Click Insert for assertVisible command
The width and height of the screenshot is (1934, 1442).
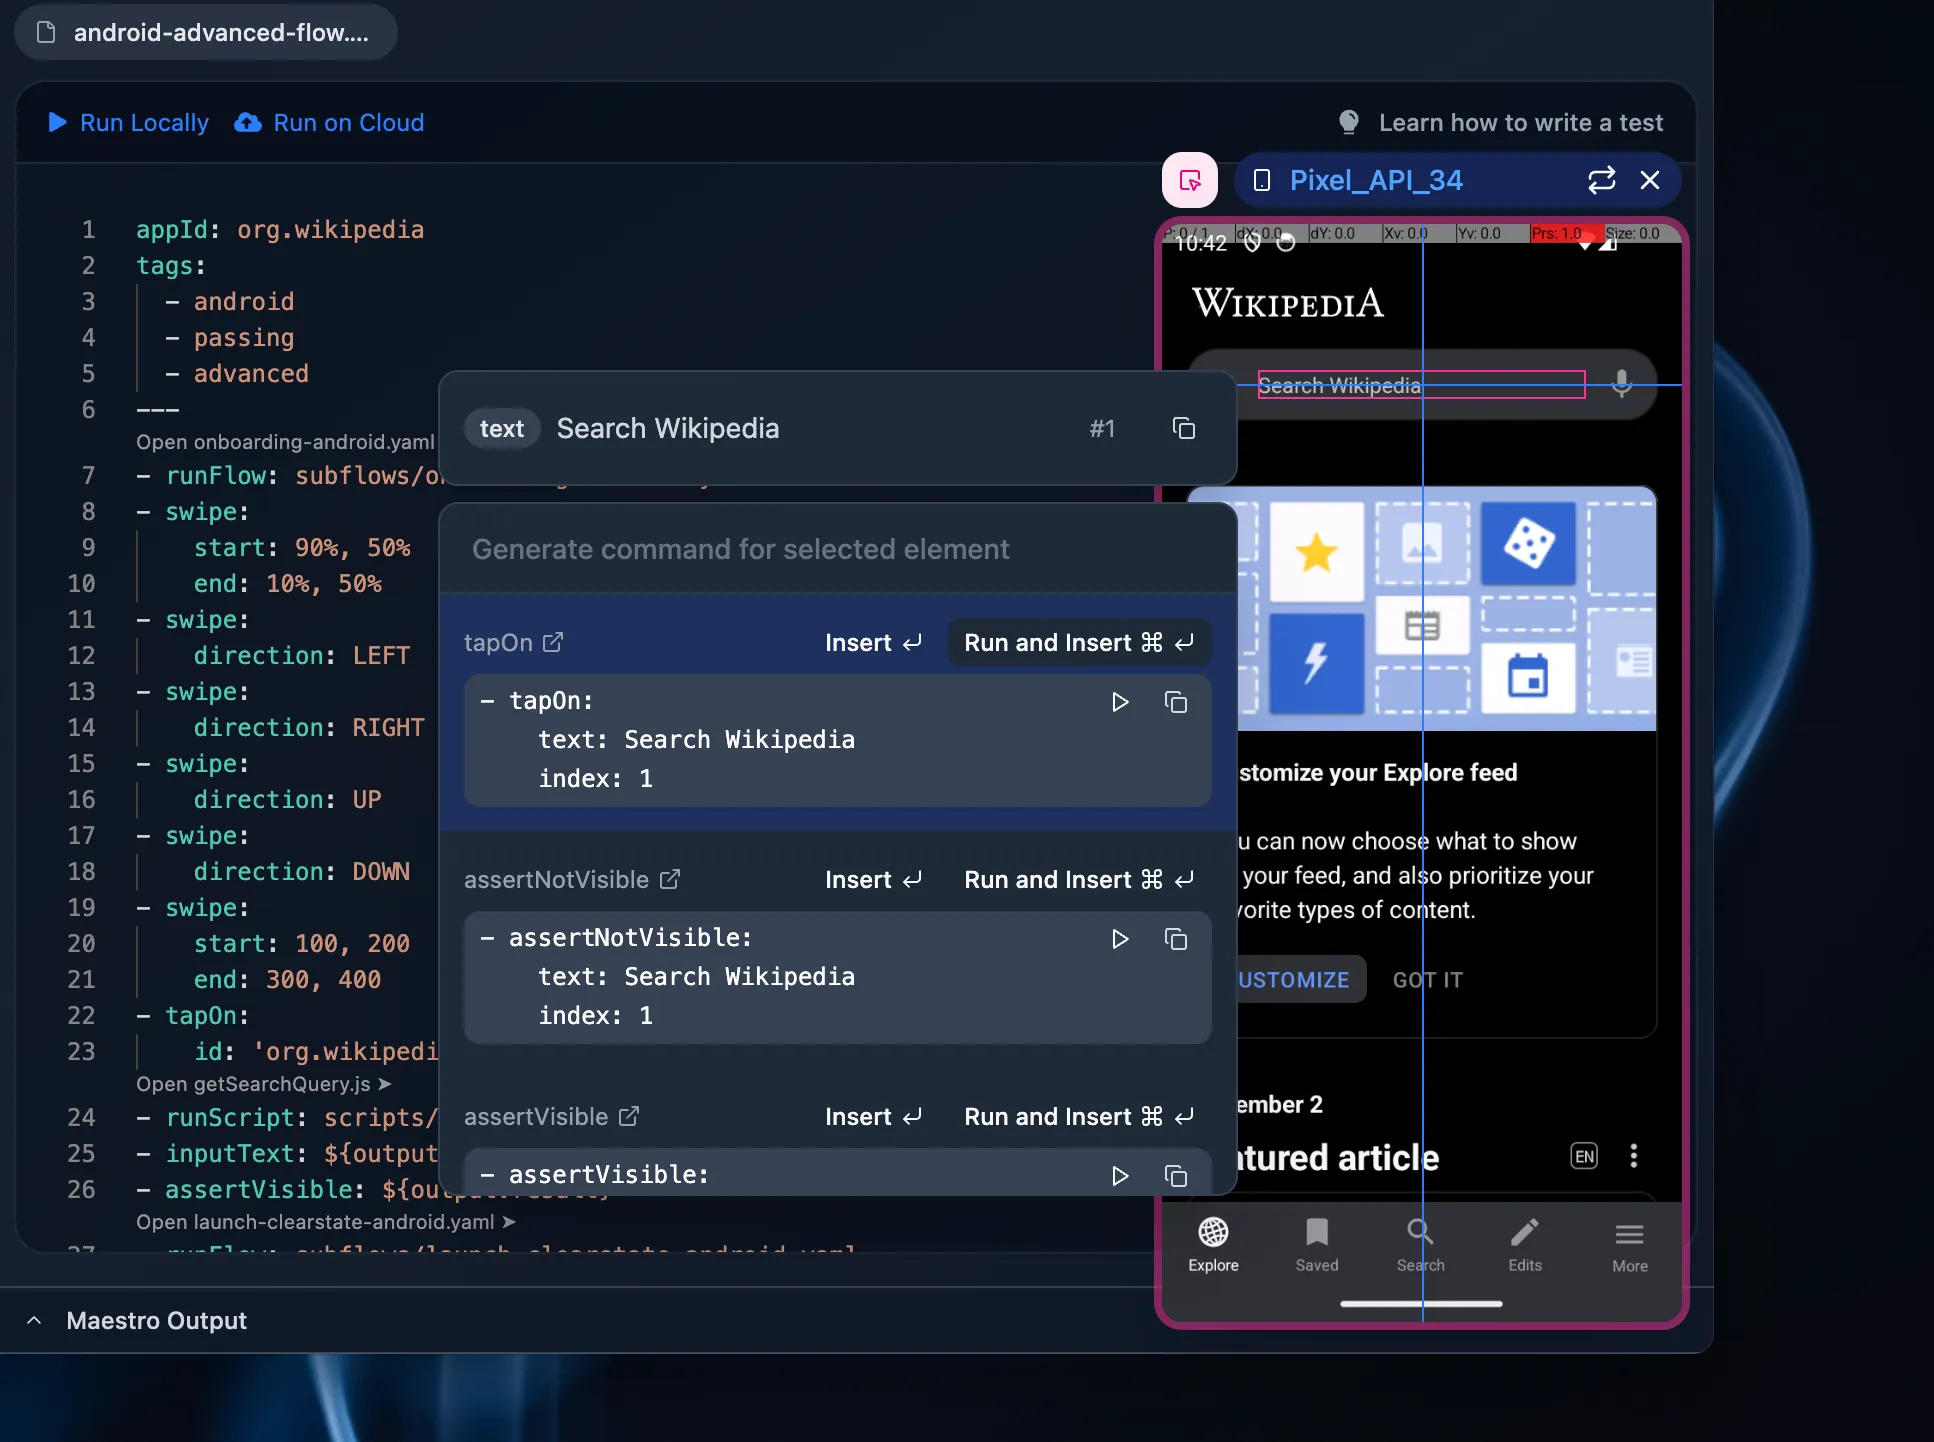pos(873,1117)
